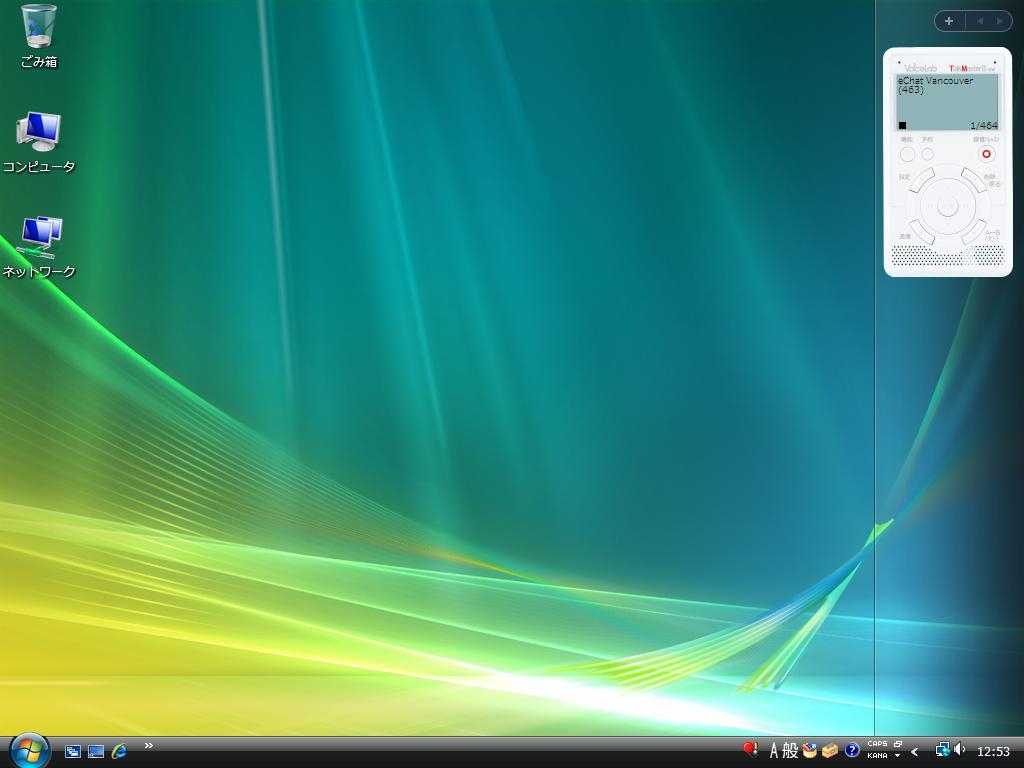Click the taskbar clock showing 12:53
The height and width of the screenshot is (768, 1024).
click(x=993, y=752)
